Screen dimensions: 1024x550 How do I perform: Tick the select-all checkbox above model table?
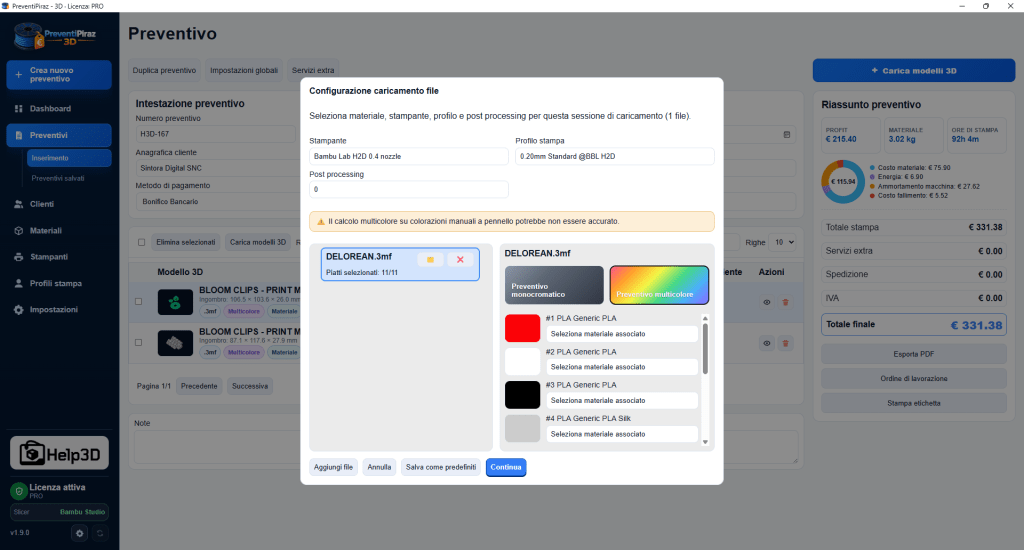click(142, 242)
